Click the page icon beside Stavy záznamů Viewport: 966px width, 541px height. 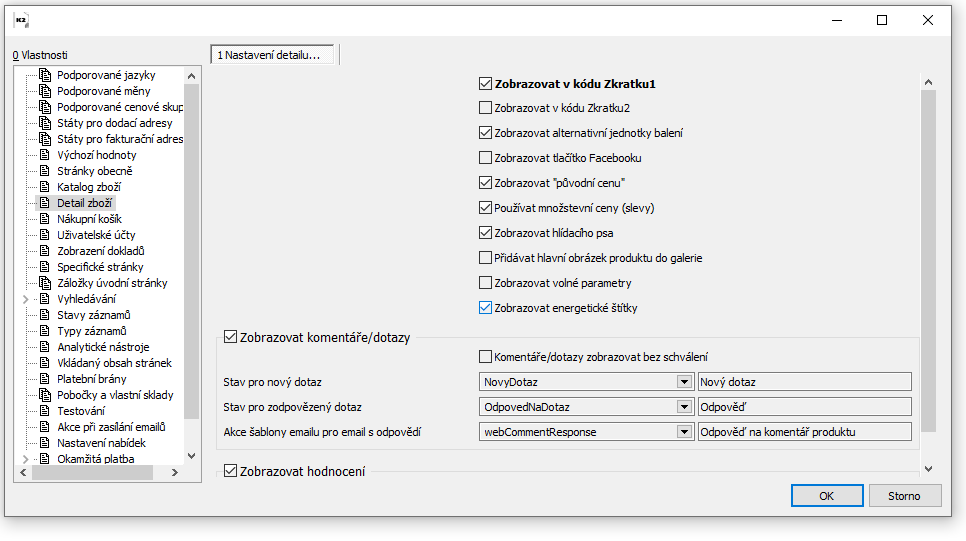(x=44, y=315)
